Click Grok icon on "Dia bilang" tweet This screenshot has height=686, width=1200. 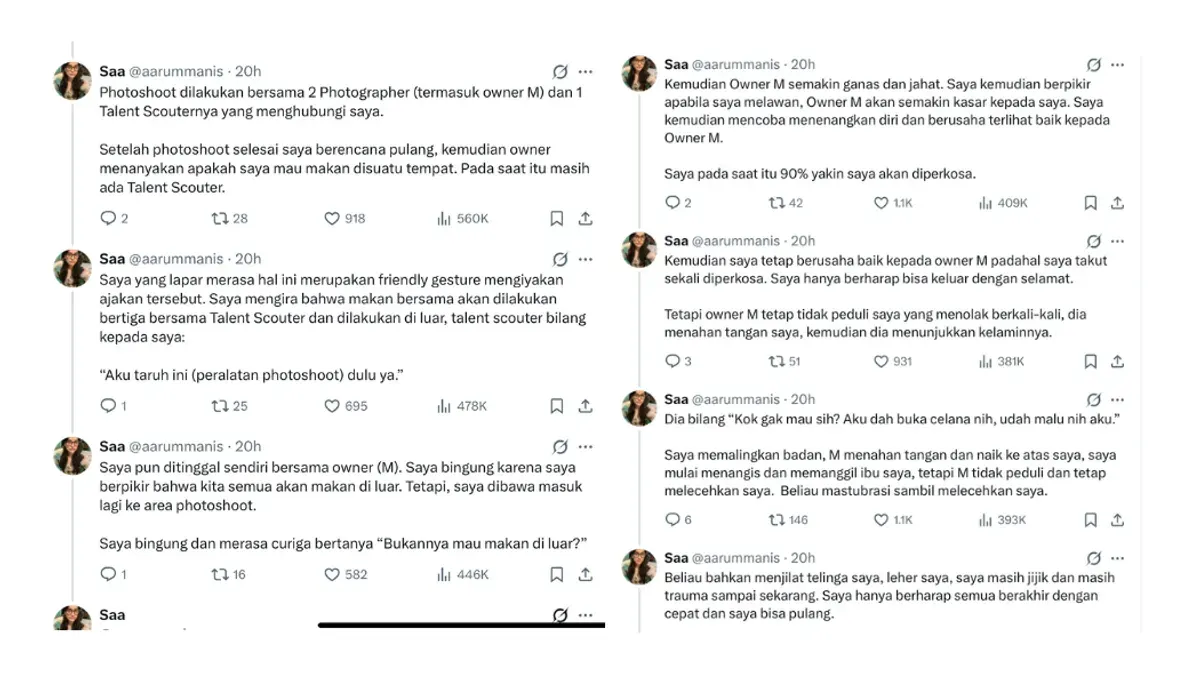(x=1094, y=400)
